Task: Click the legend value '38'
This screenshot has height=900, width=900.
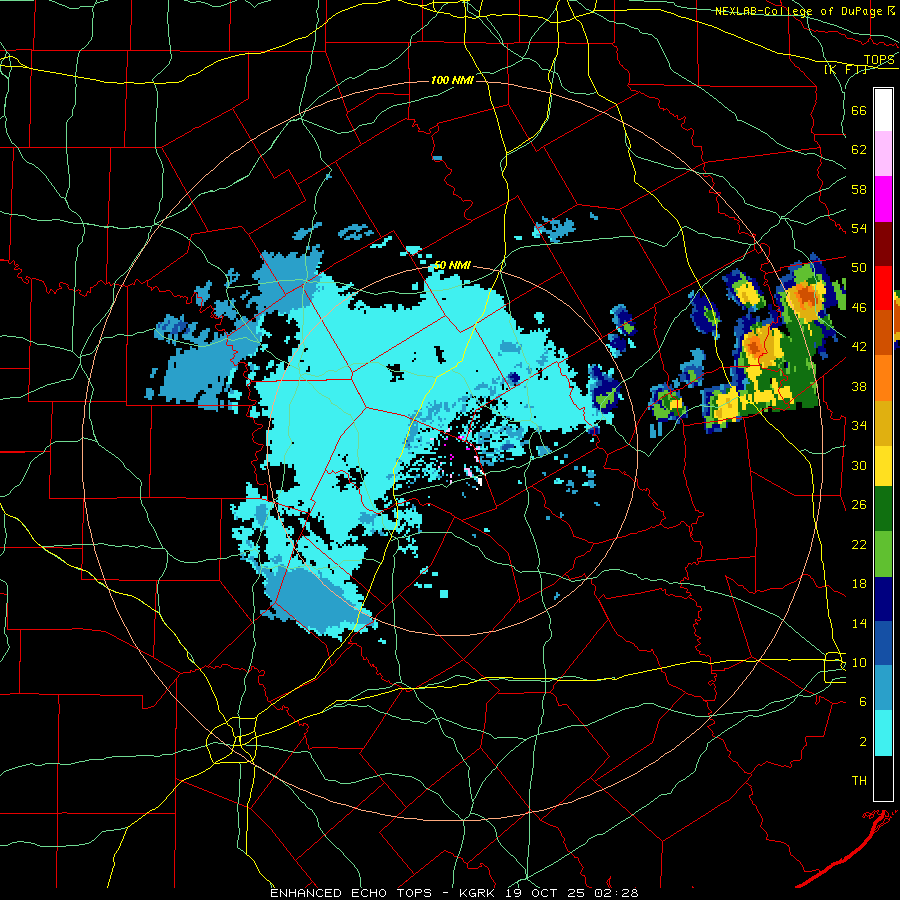Action: click(859, 386)
